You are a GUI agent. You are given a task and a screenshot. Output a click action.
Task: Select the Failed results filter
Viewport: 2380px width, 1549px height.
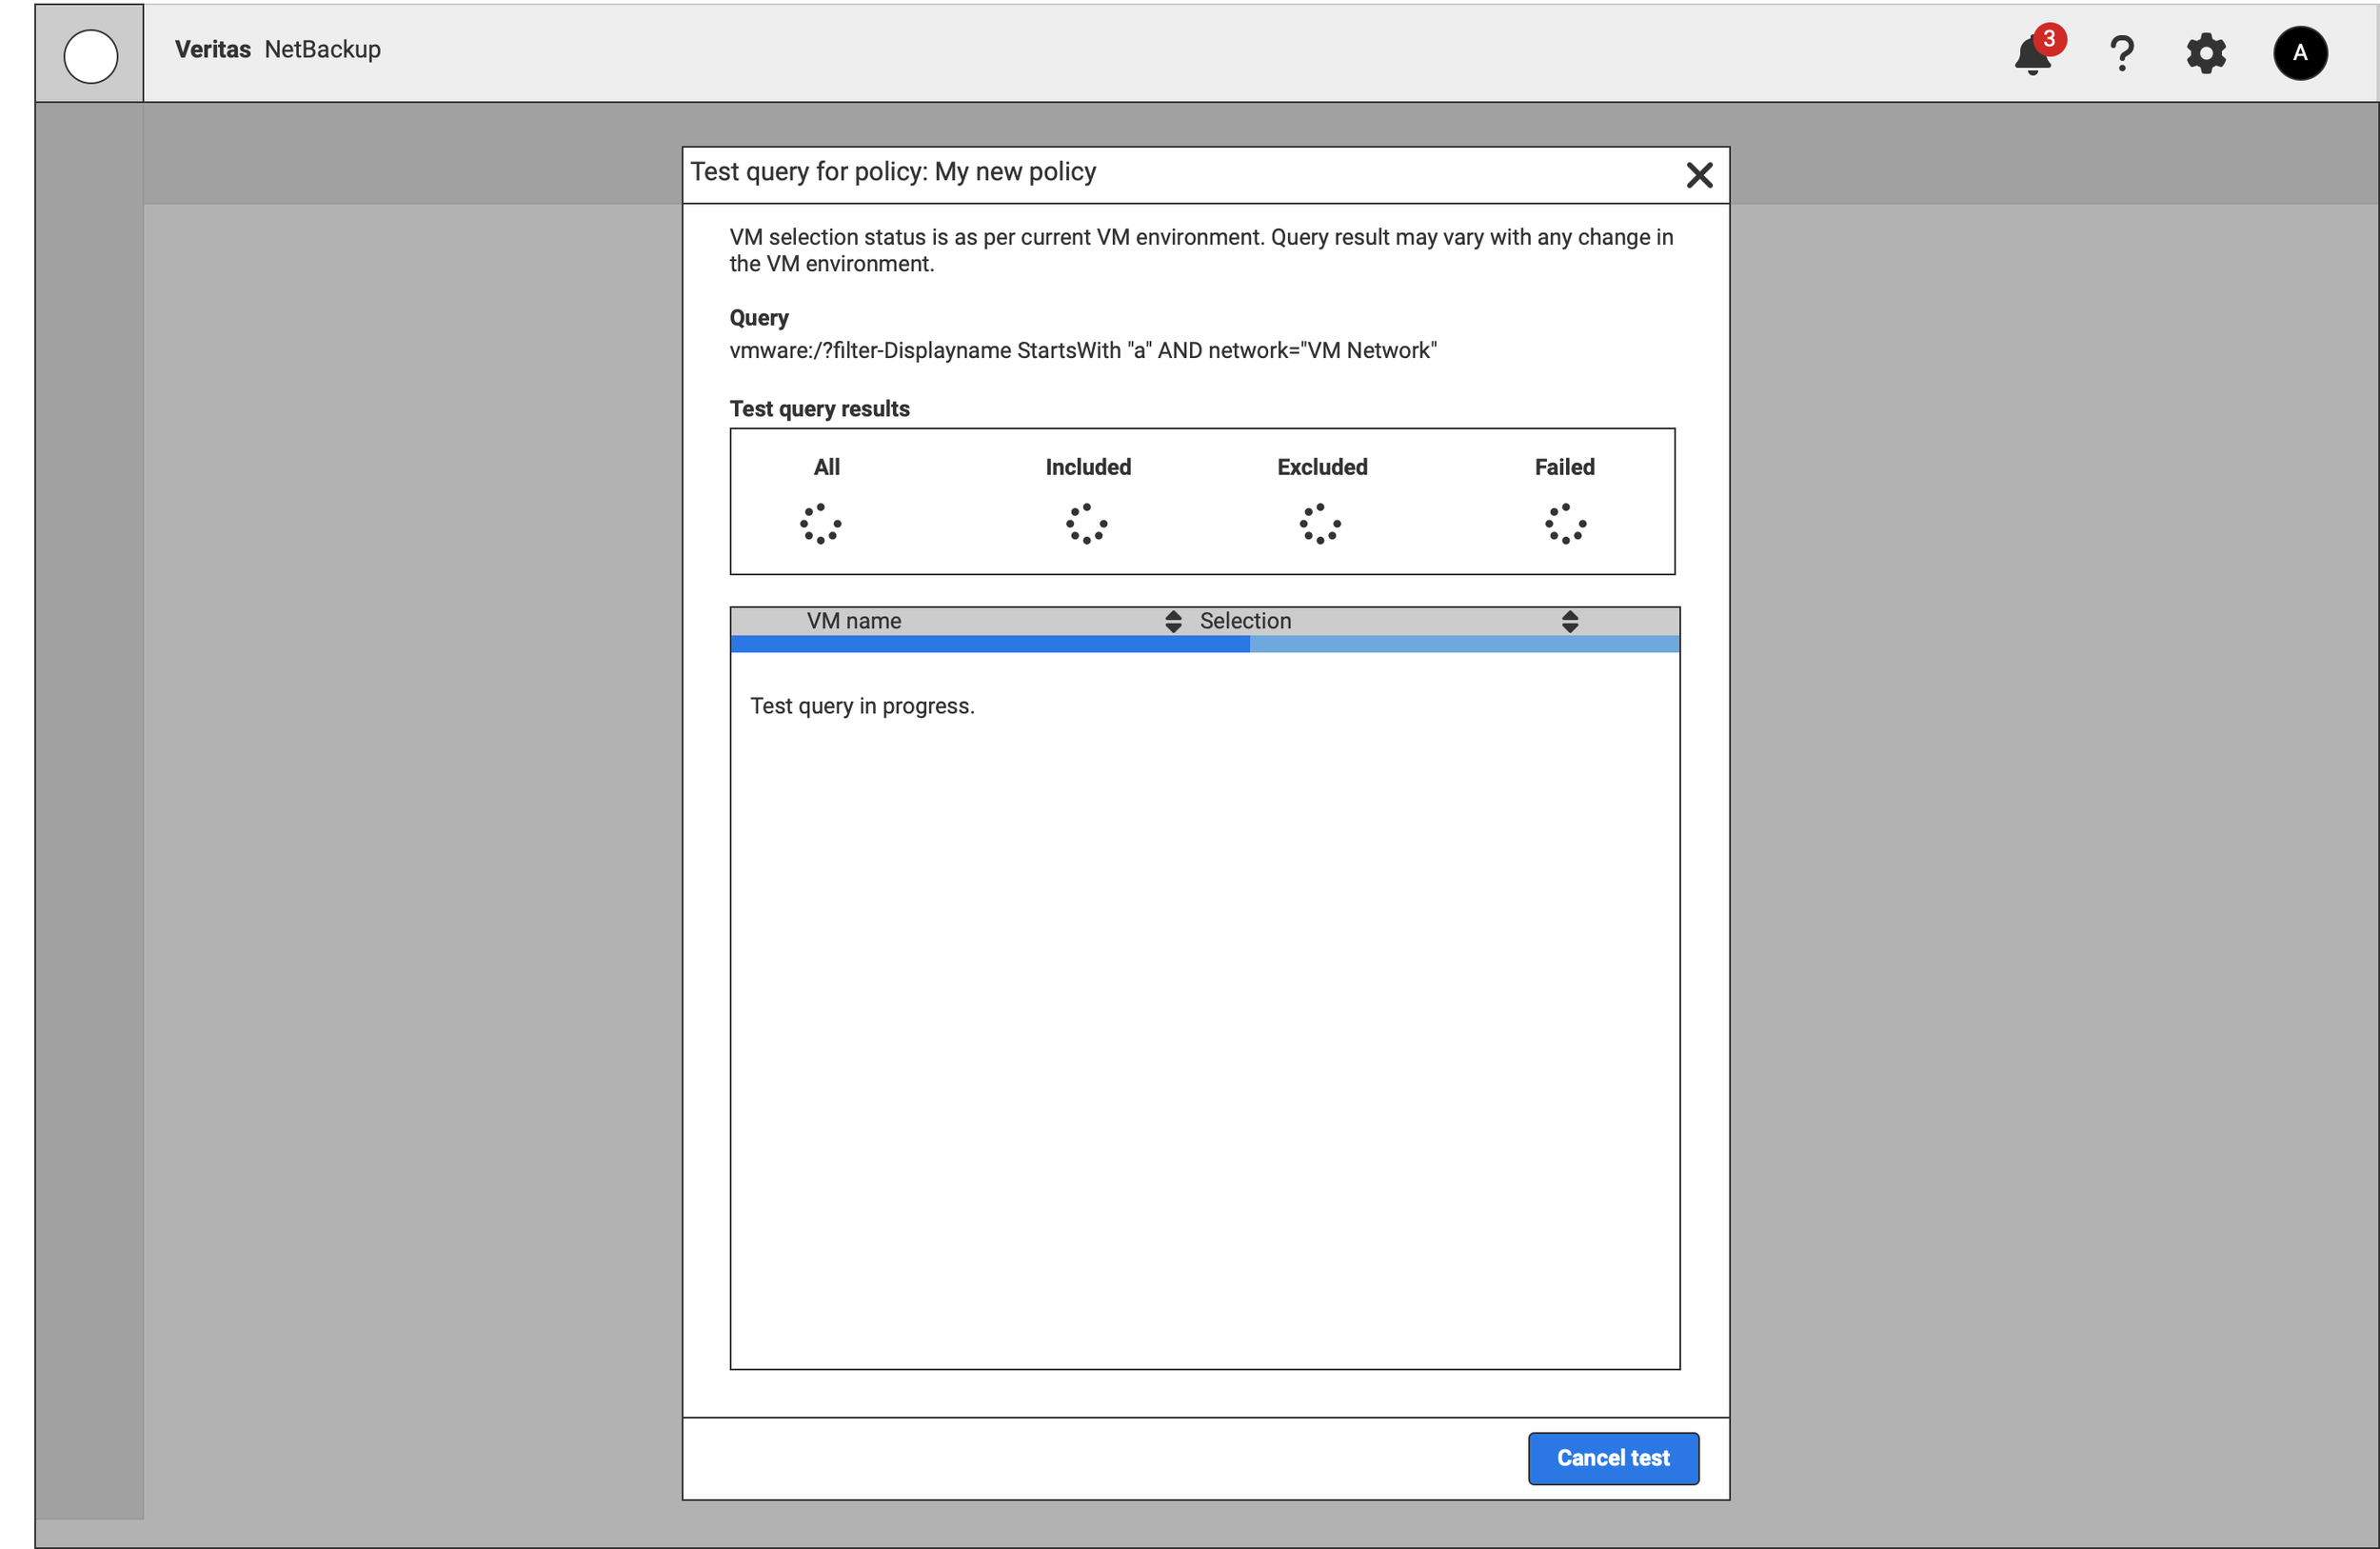click(x=1564, y=467)
